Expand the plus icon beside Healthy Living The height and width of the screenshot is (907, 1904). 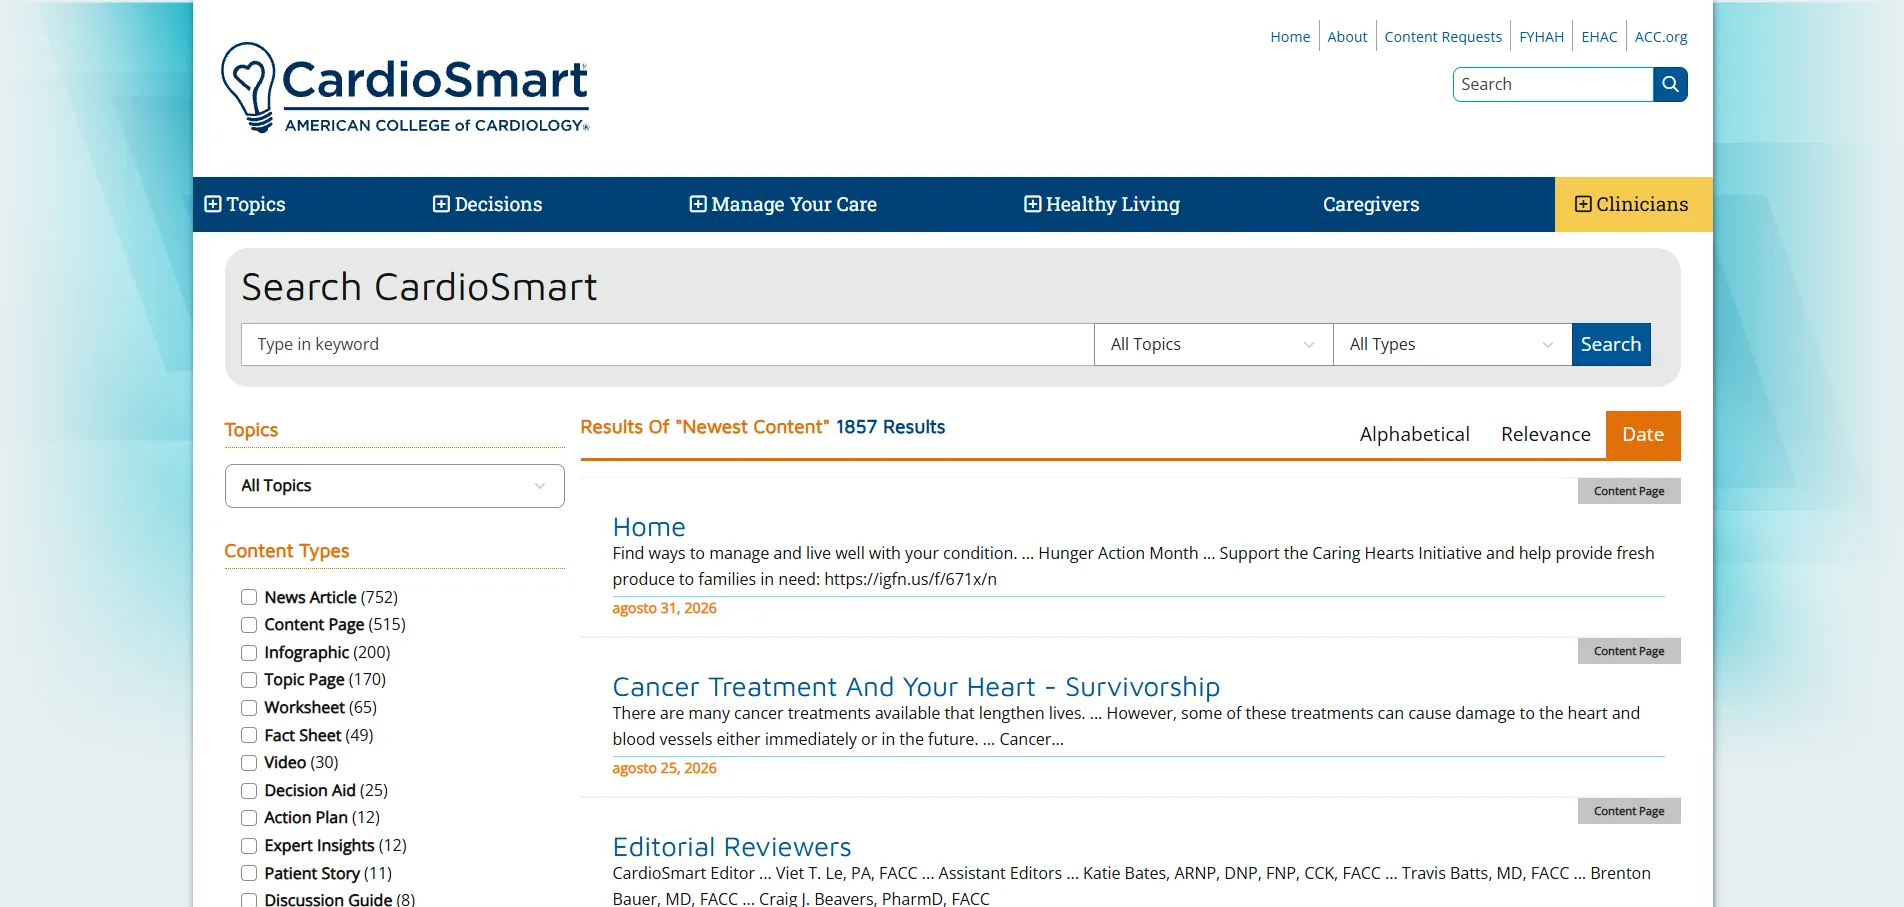1033,204
